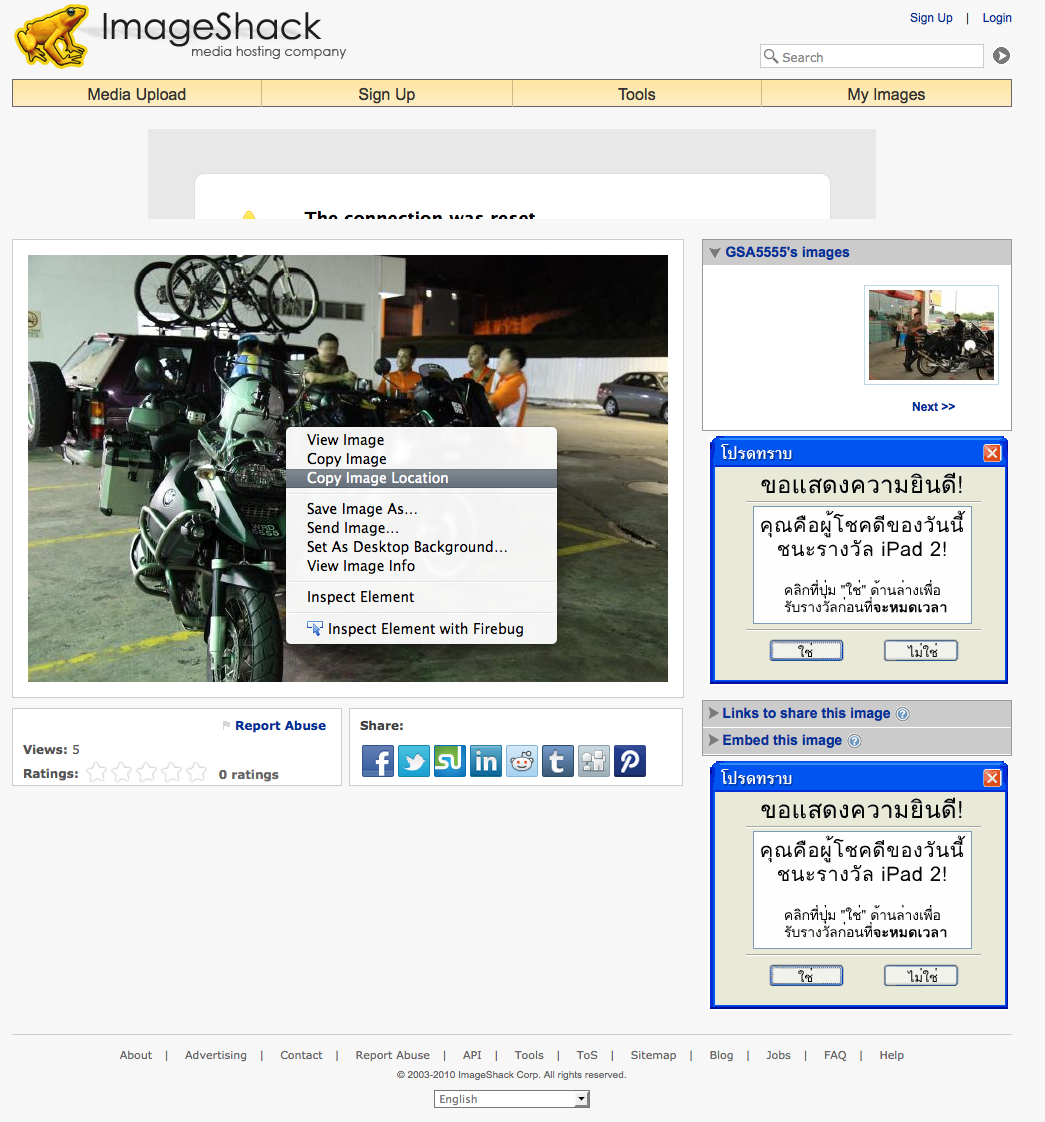This screenshot has height=1122, width=1045.
Task: Open help icon beside Links to share
Action: [x=903, y=714]
